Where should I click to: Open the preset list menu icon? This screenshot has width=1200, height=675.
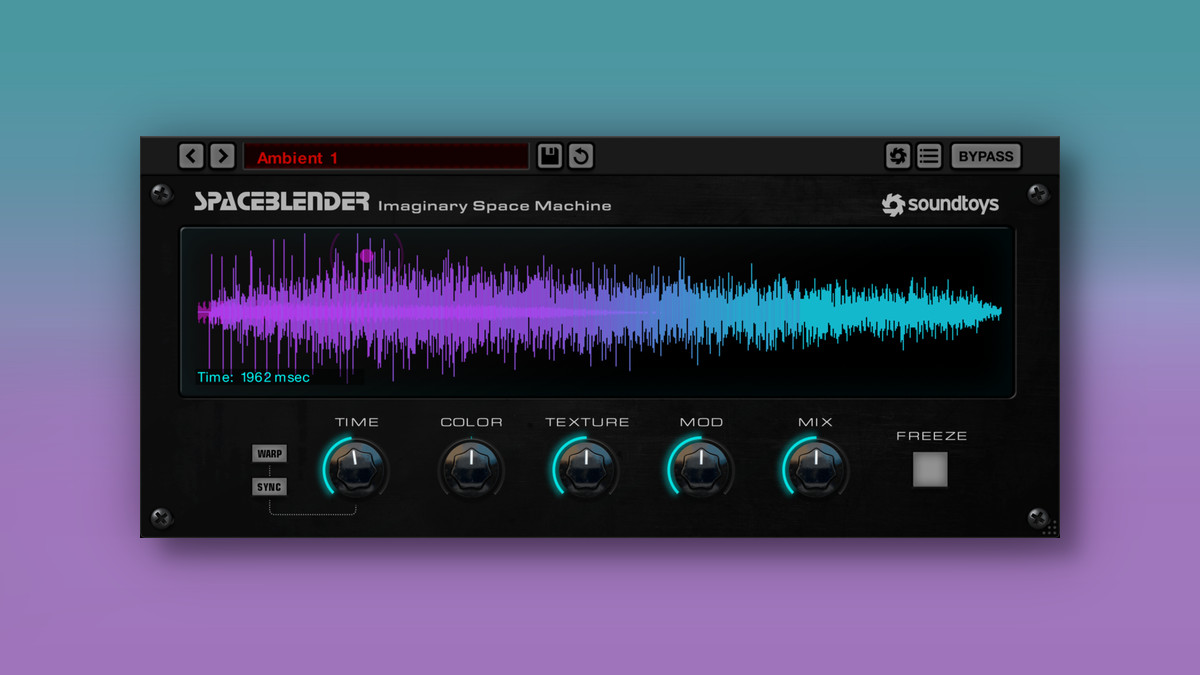(x=929, y=156)
